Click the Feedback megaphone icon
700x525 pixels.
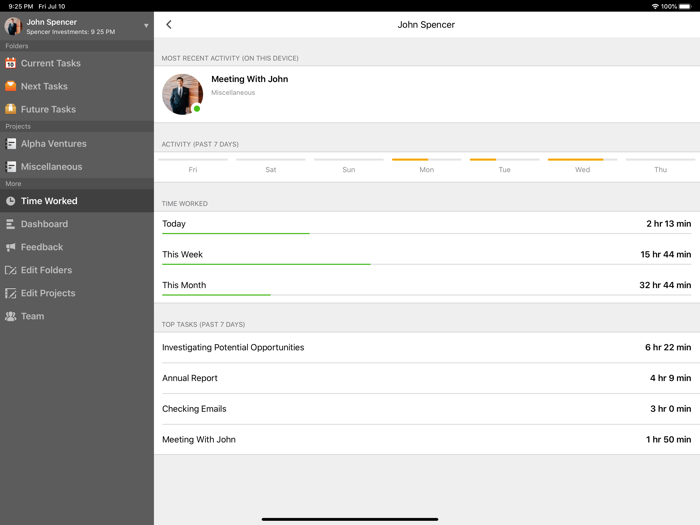(11, 247)
